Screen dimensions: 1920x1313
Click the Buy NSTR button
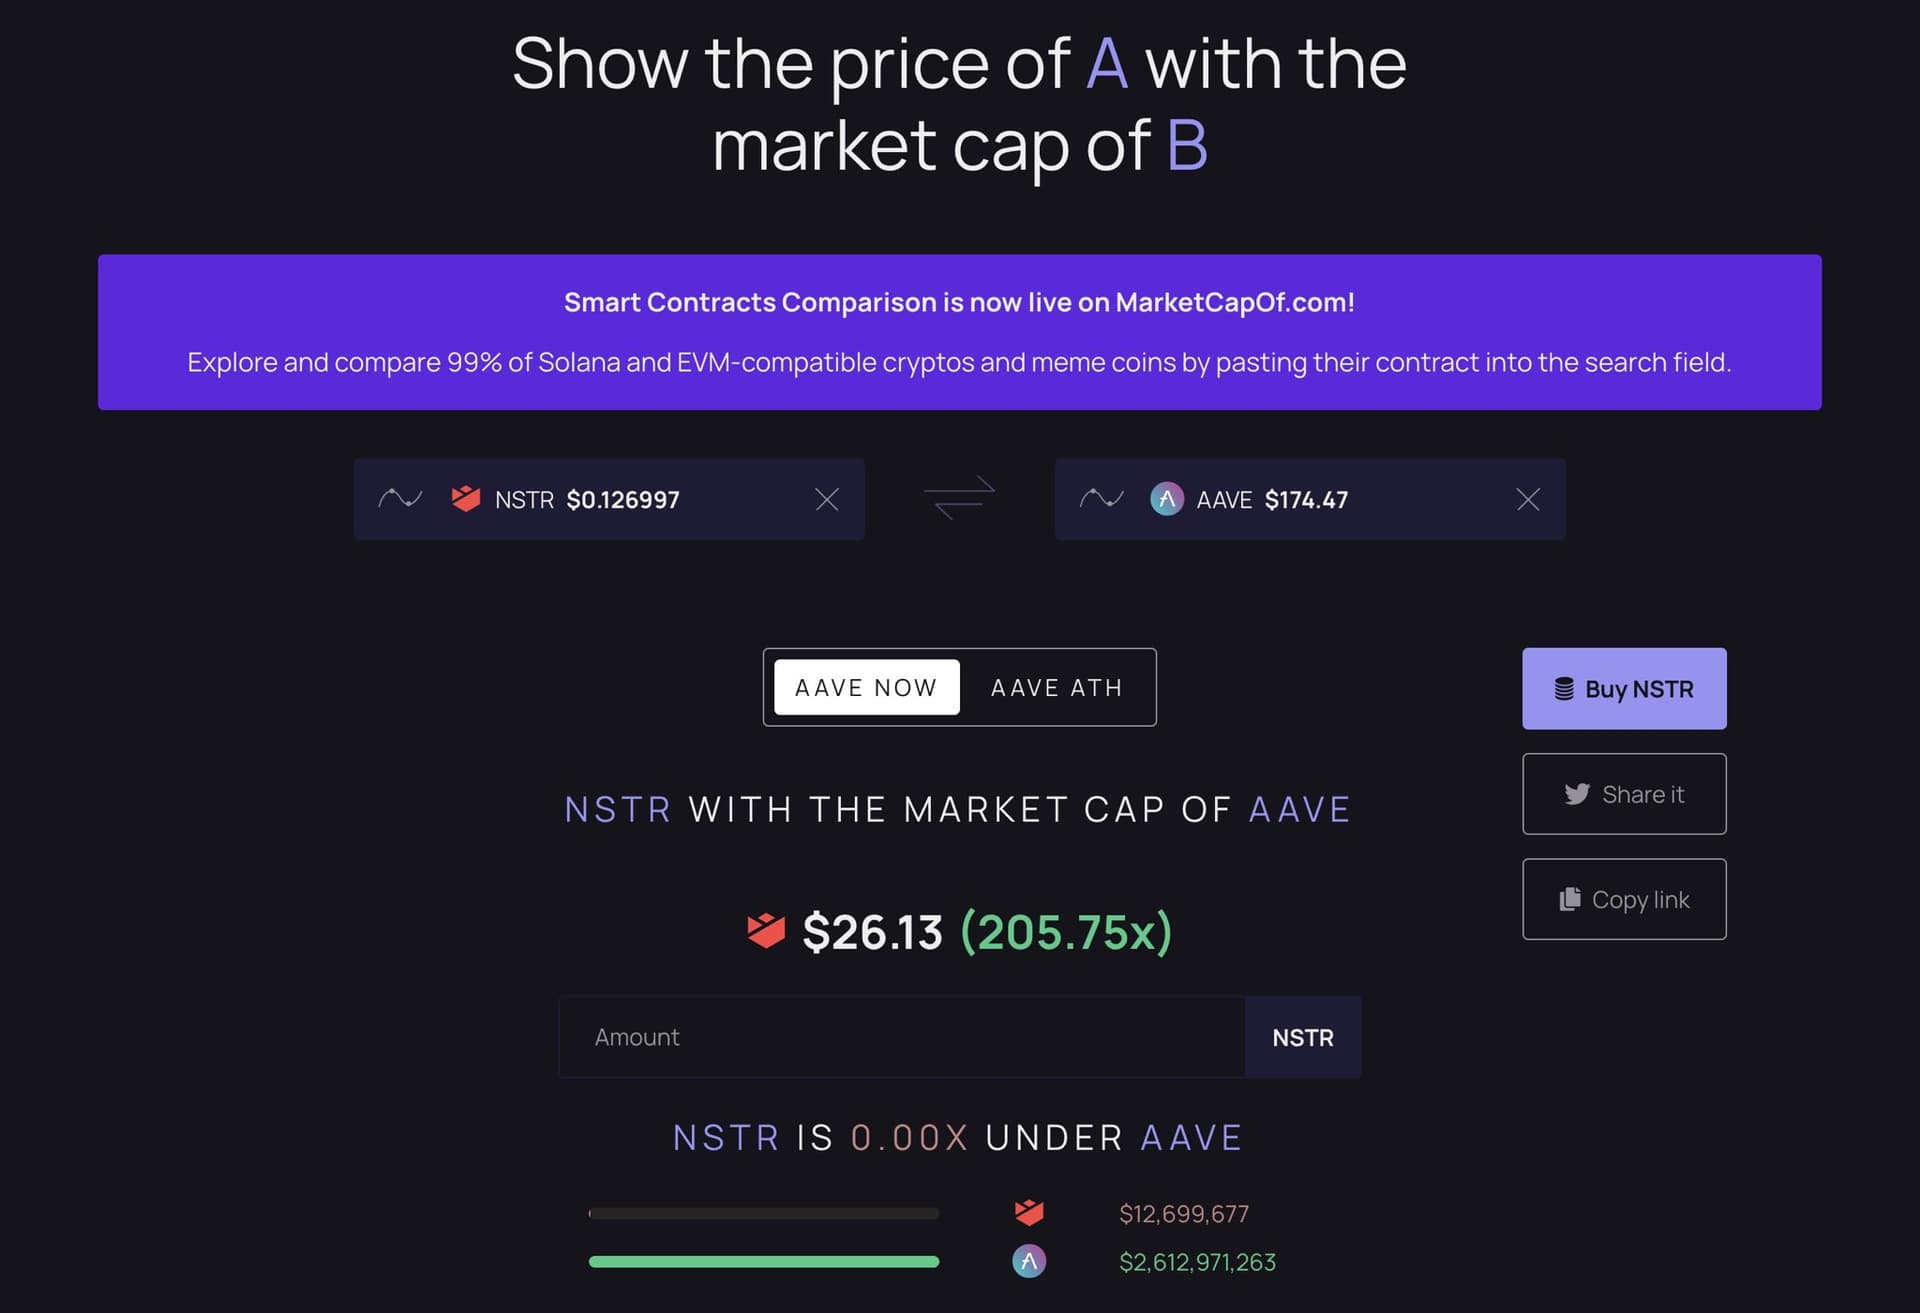point(1624,688)
